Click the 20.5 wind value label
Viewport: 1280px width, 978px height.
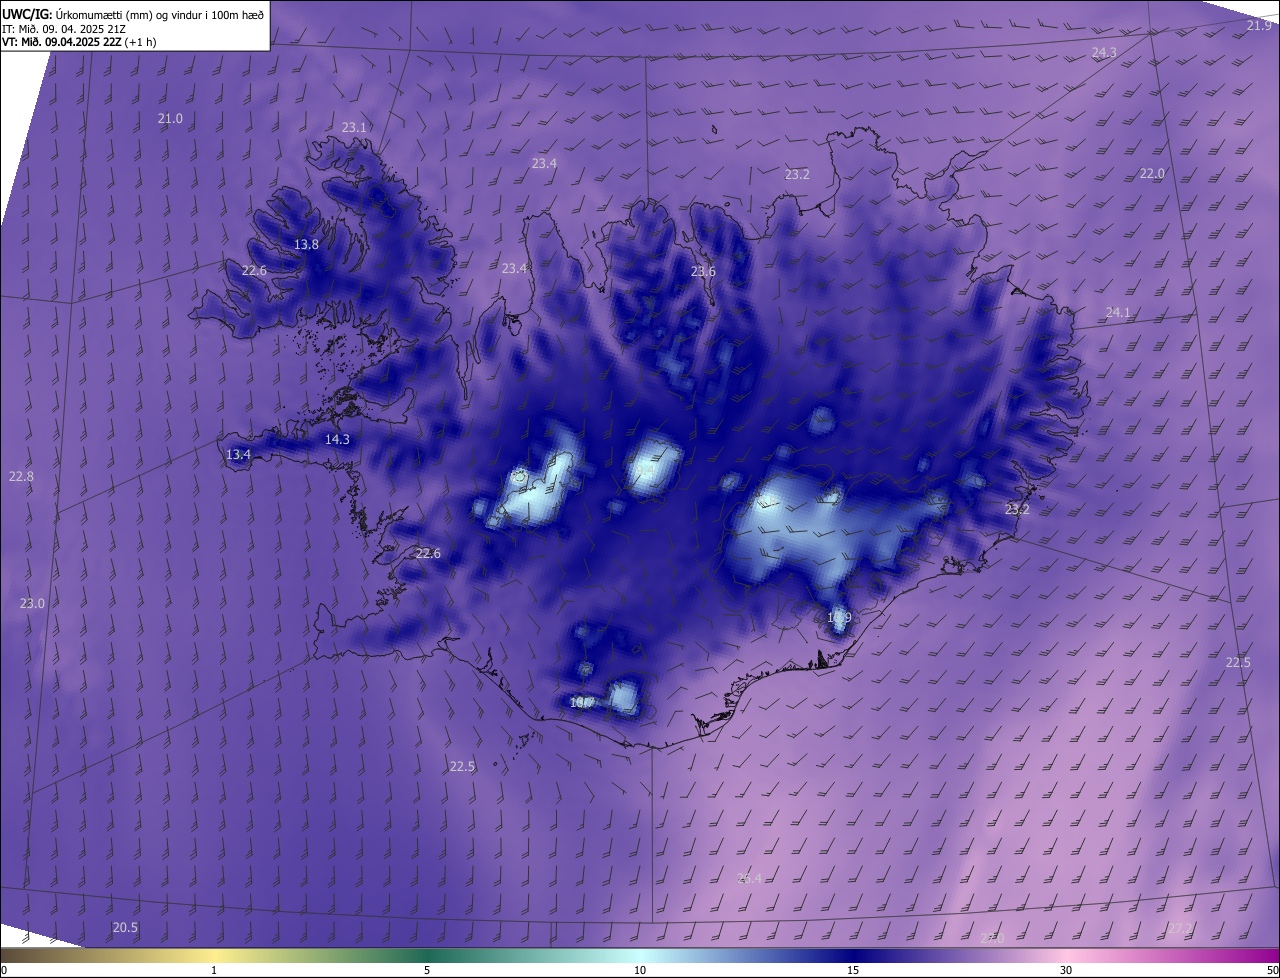(125, 928)
